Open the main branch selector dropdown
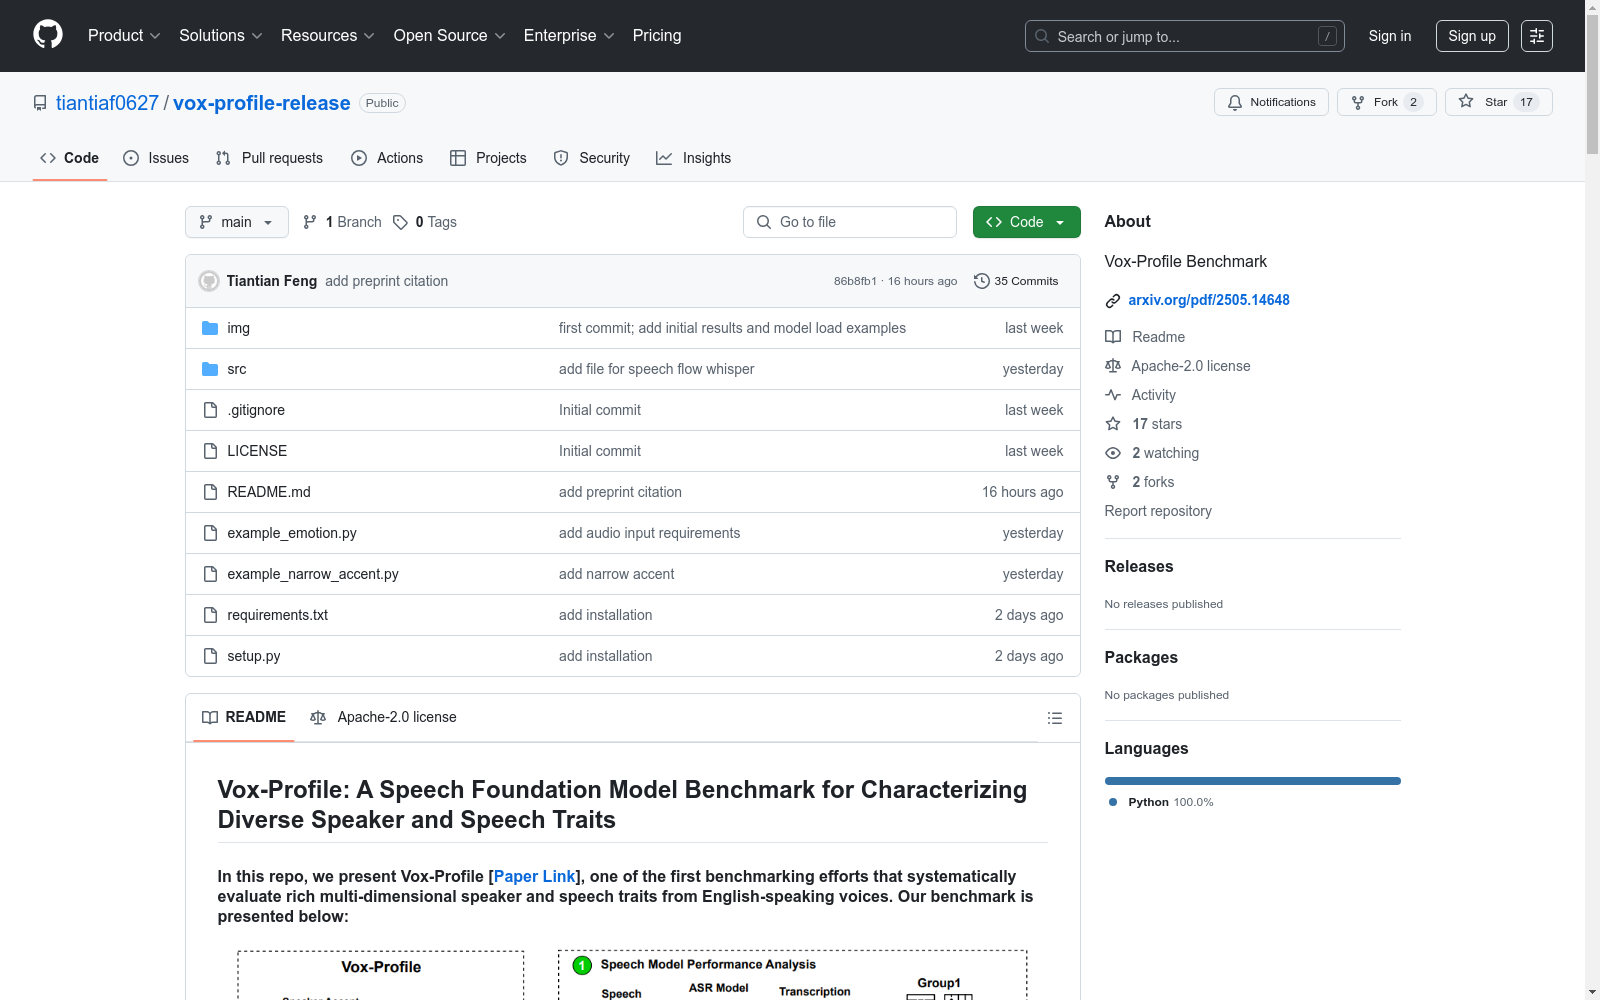 pos(237,222)
